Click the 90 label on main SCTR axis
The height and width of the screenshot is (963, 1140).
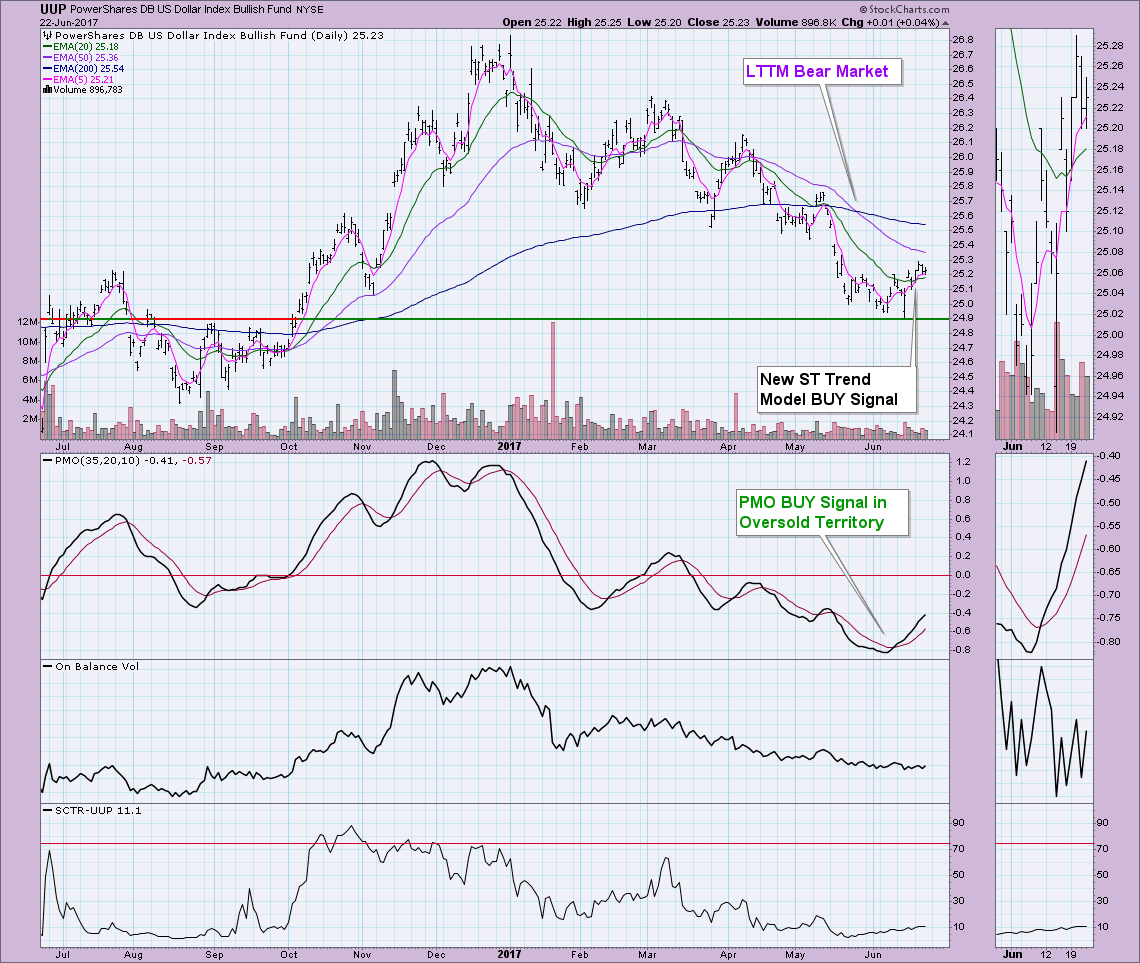pos(959,823)
